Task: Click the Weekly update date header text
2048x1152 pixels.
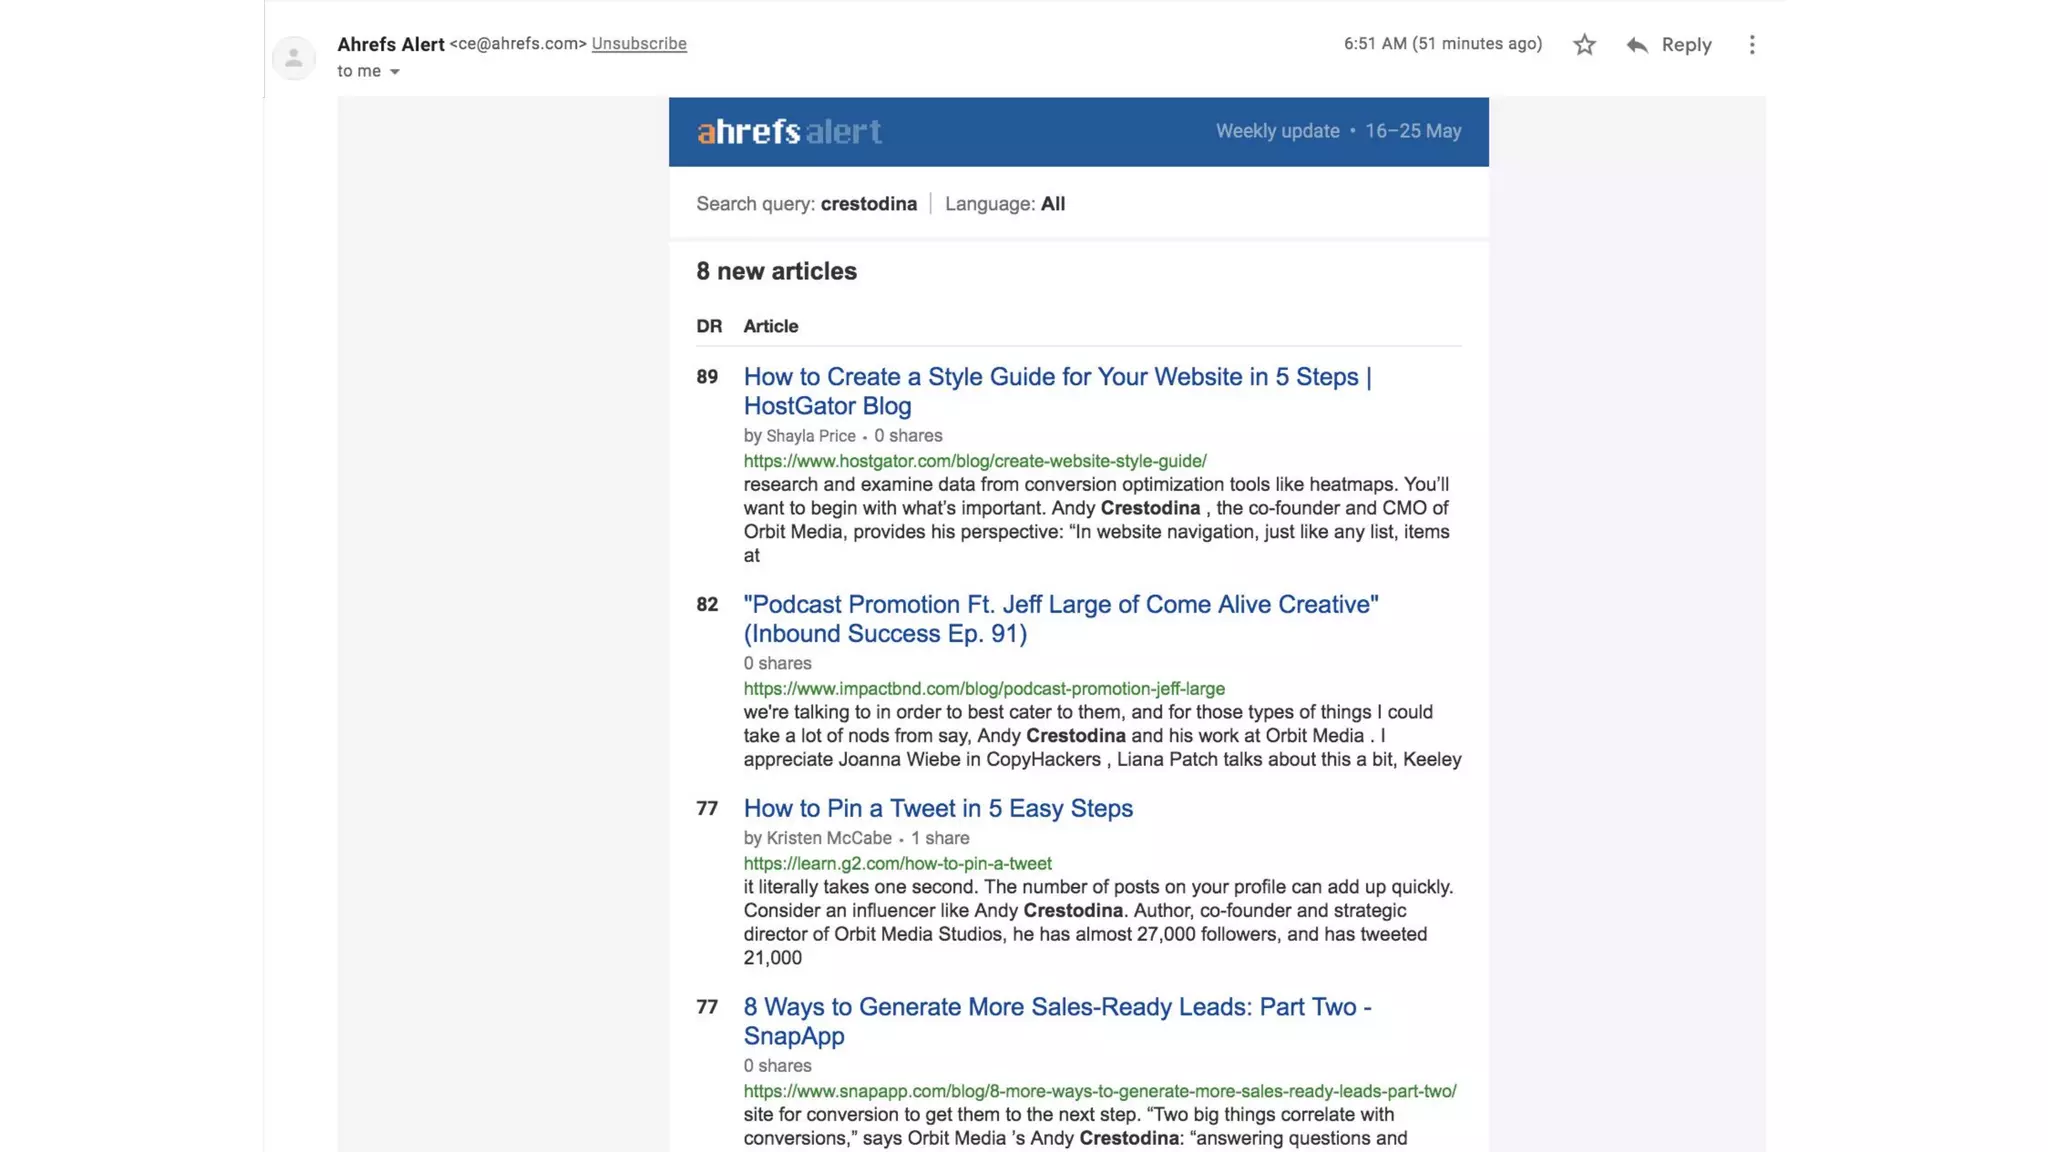Action: click(x=1337, y=131)
